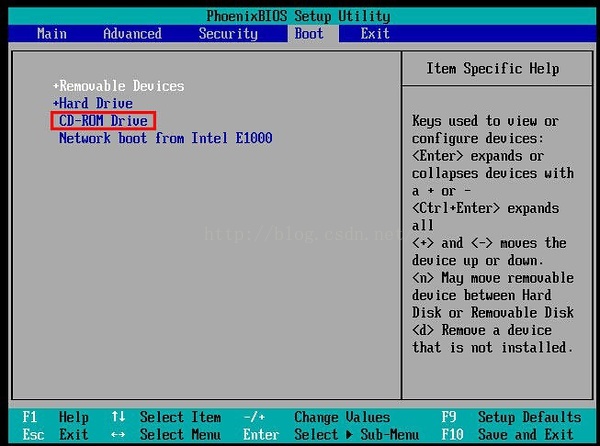600x446 pixels.
Task: Click '<n> May move removable' help line
Action: pos(493,278)
